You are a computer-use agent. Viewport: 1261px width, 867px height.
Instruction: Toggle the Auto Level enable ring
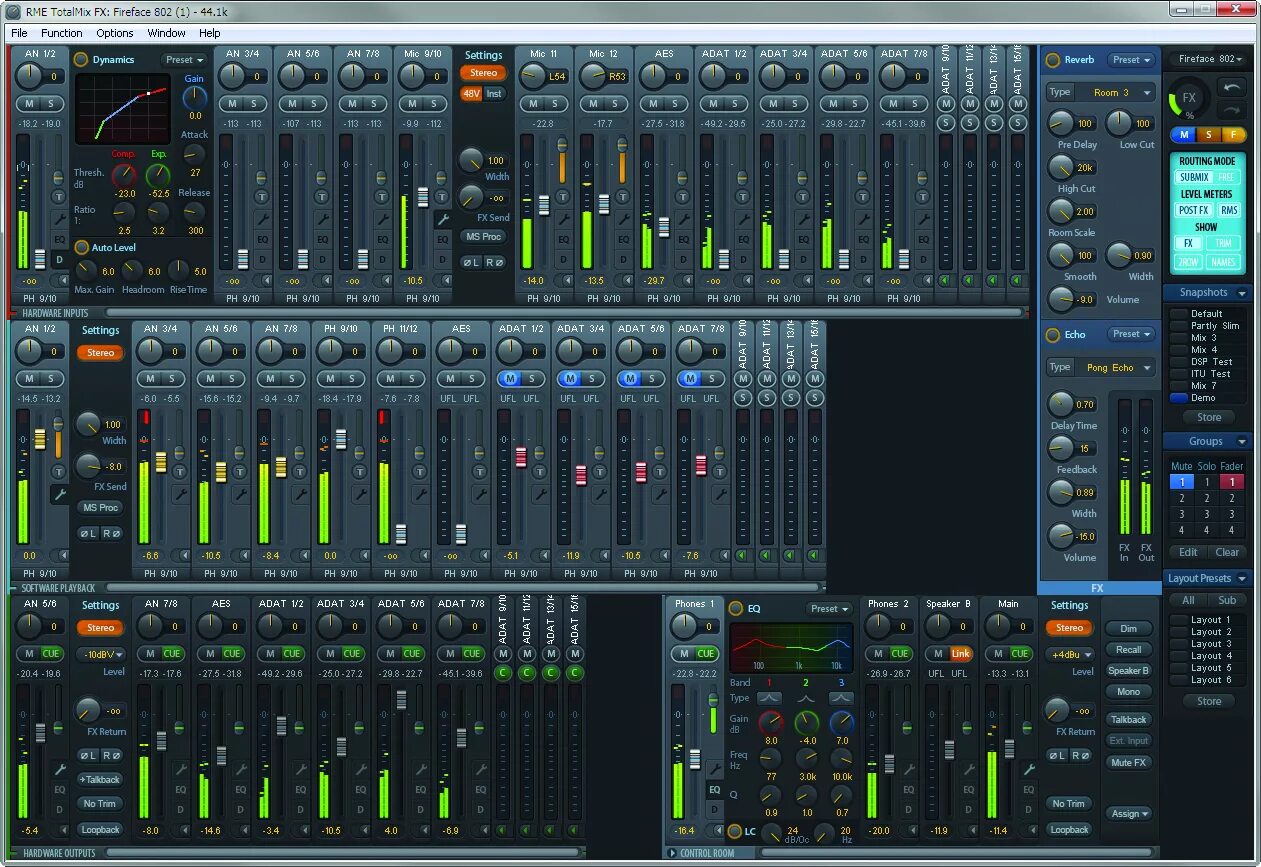(x=81, y=247)
